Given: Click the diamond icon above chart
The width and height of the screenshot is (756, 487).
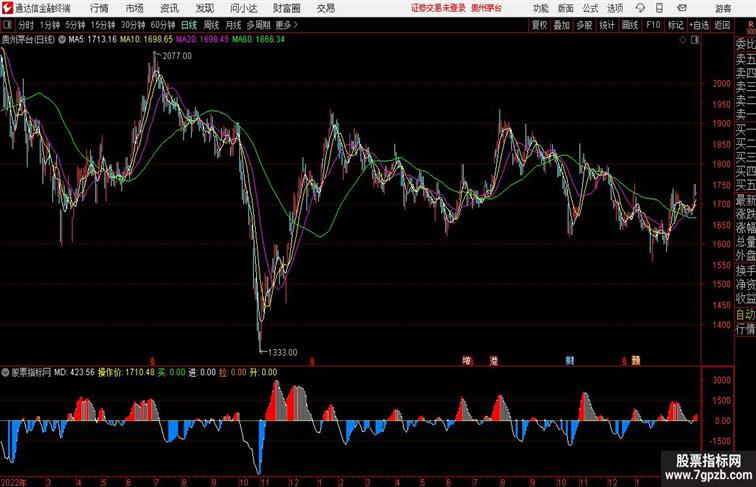Looking at the screenshot, I should 683,40.
